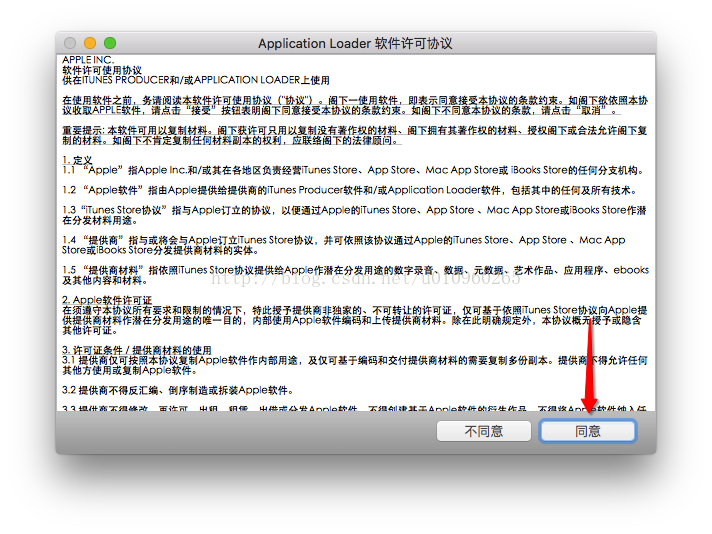Click the paragraph starting '在使用软件之前'
This screenshot has width=712, height=534.
tap(355, 105)
